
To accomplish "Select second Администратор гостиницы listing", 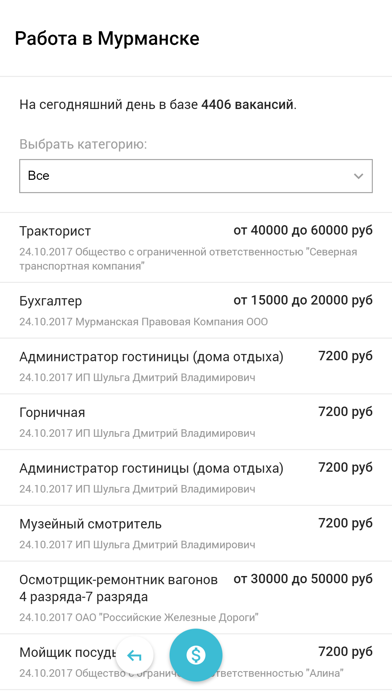I will [x=196, y=478].
